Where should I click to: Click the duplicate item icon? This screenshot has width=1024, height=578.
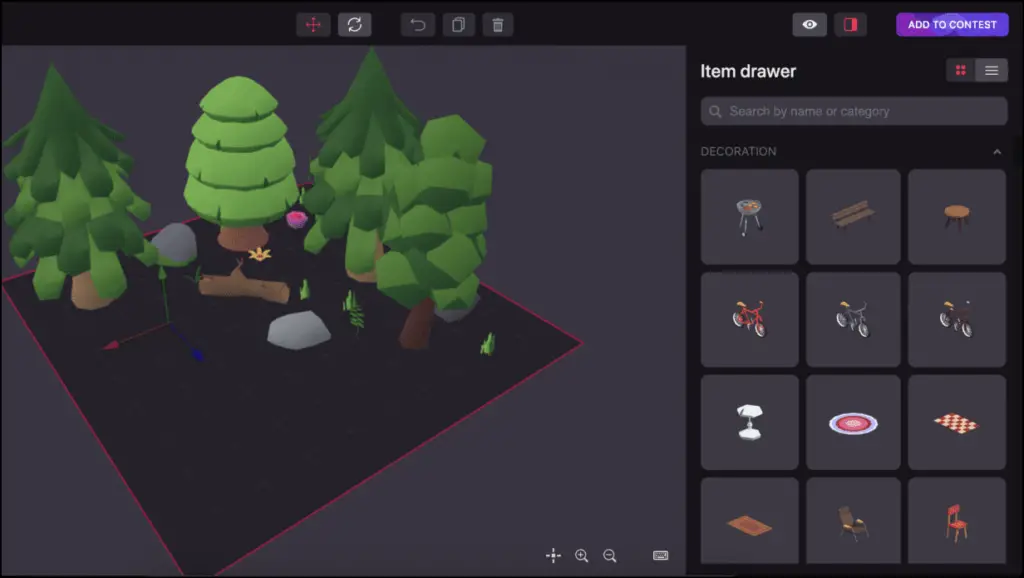click(458, 25)
